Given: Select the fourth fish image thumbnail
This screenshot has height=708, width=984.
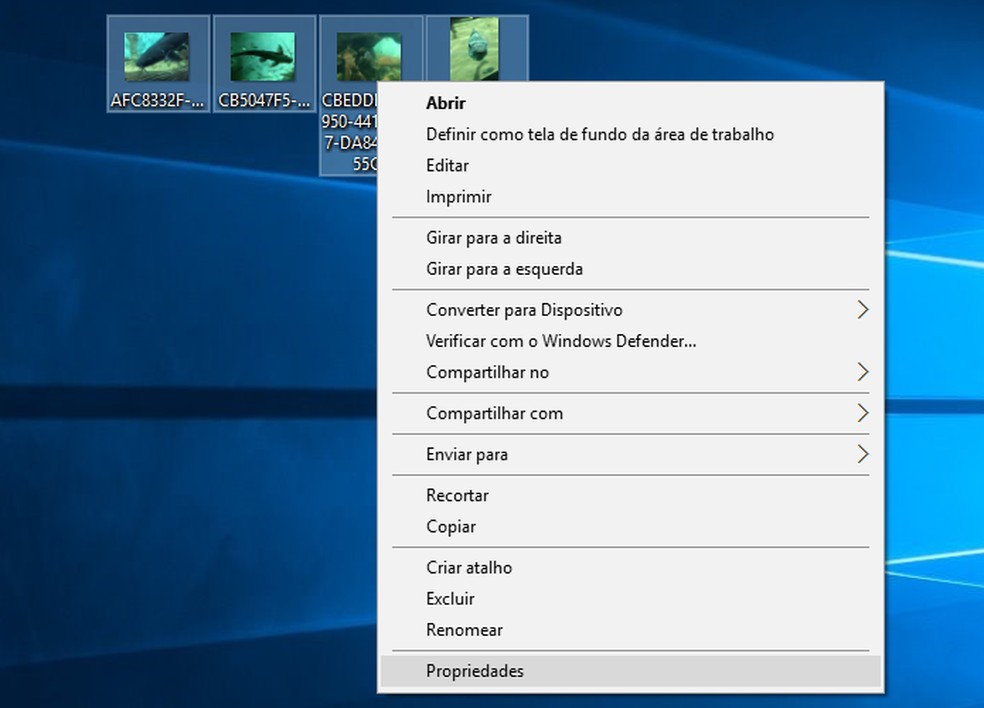Looking at the screenshot, I should [474, 49].
